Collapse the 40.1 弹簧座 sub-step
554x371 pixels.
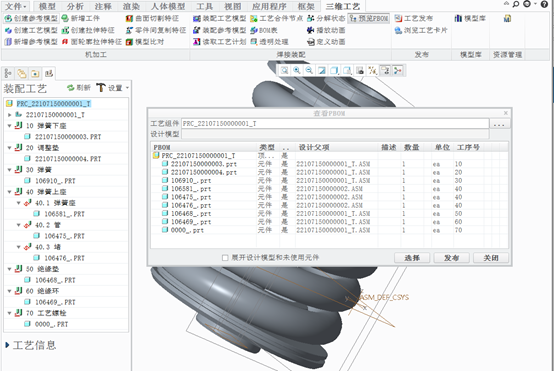click(19, 203)
